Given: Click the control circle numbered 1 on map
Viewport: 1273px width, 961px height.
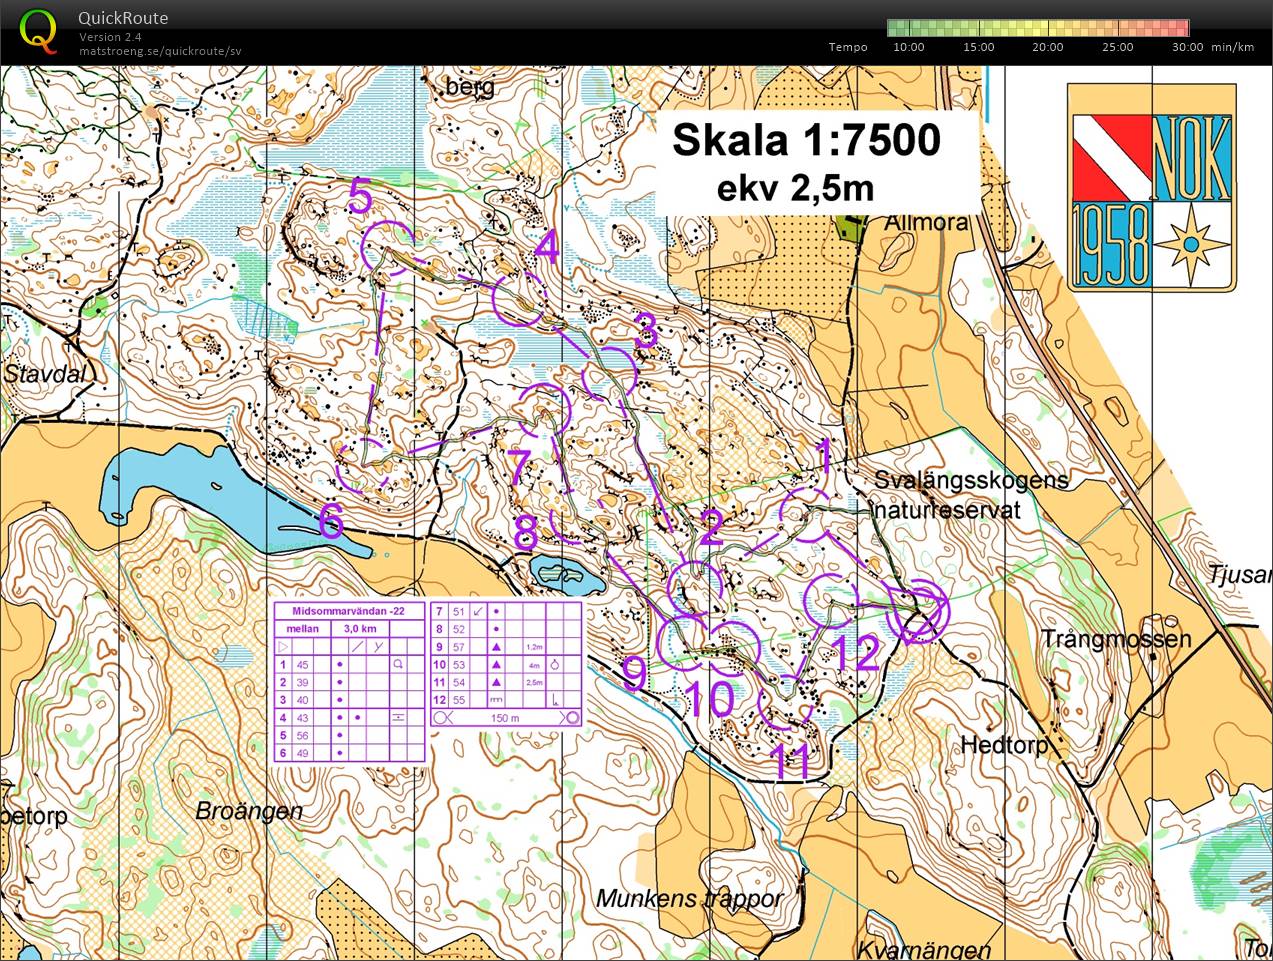Looking at the screenshot, I should [805, 515].
